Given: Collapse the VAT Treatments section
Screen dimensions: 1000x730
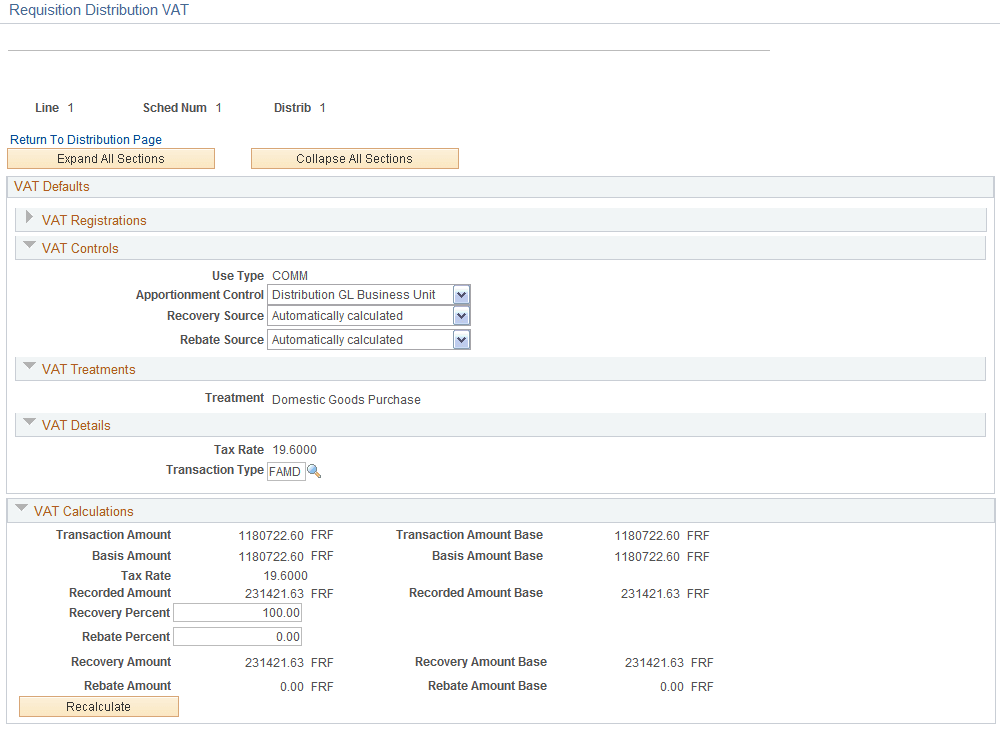Looking at the screenshot, I should coord(29,366).
